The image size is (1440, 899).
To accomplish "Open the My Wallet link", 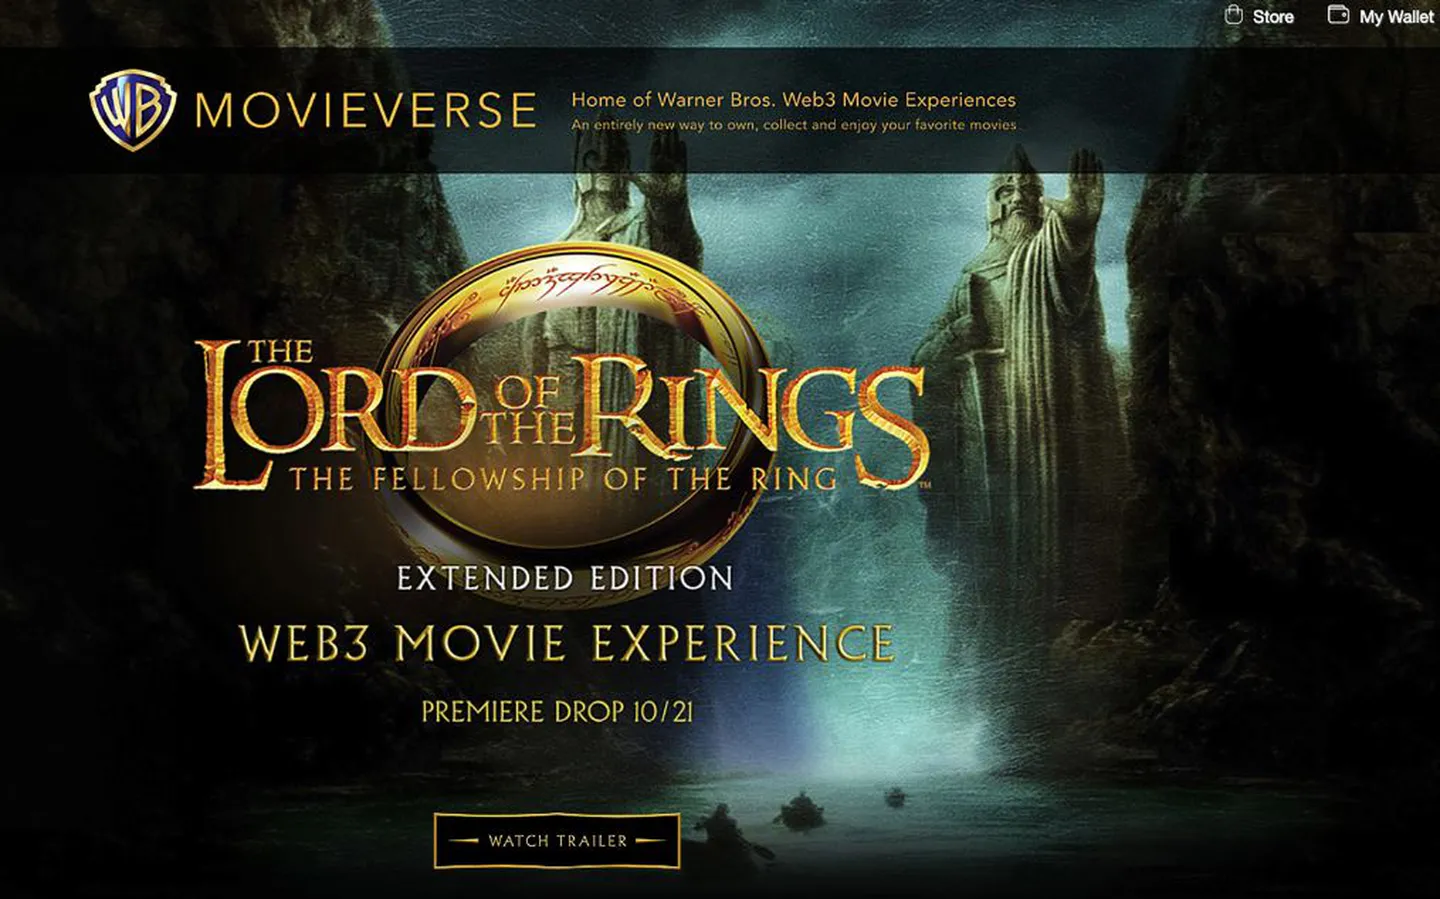I will pos(1396,17).
